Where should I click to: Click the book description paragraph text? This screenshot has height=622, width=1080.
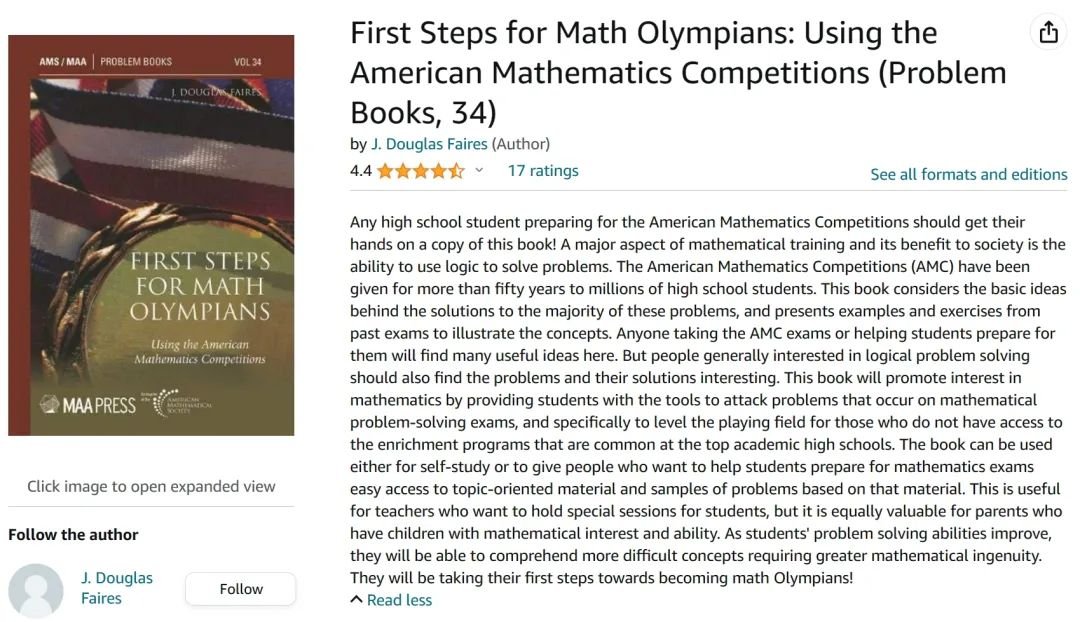pyautogui.click(x=708, y=400)
